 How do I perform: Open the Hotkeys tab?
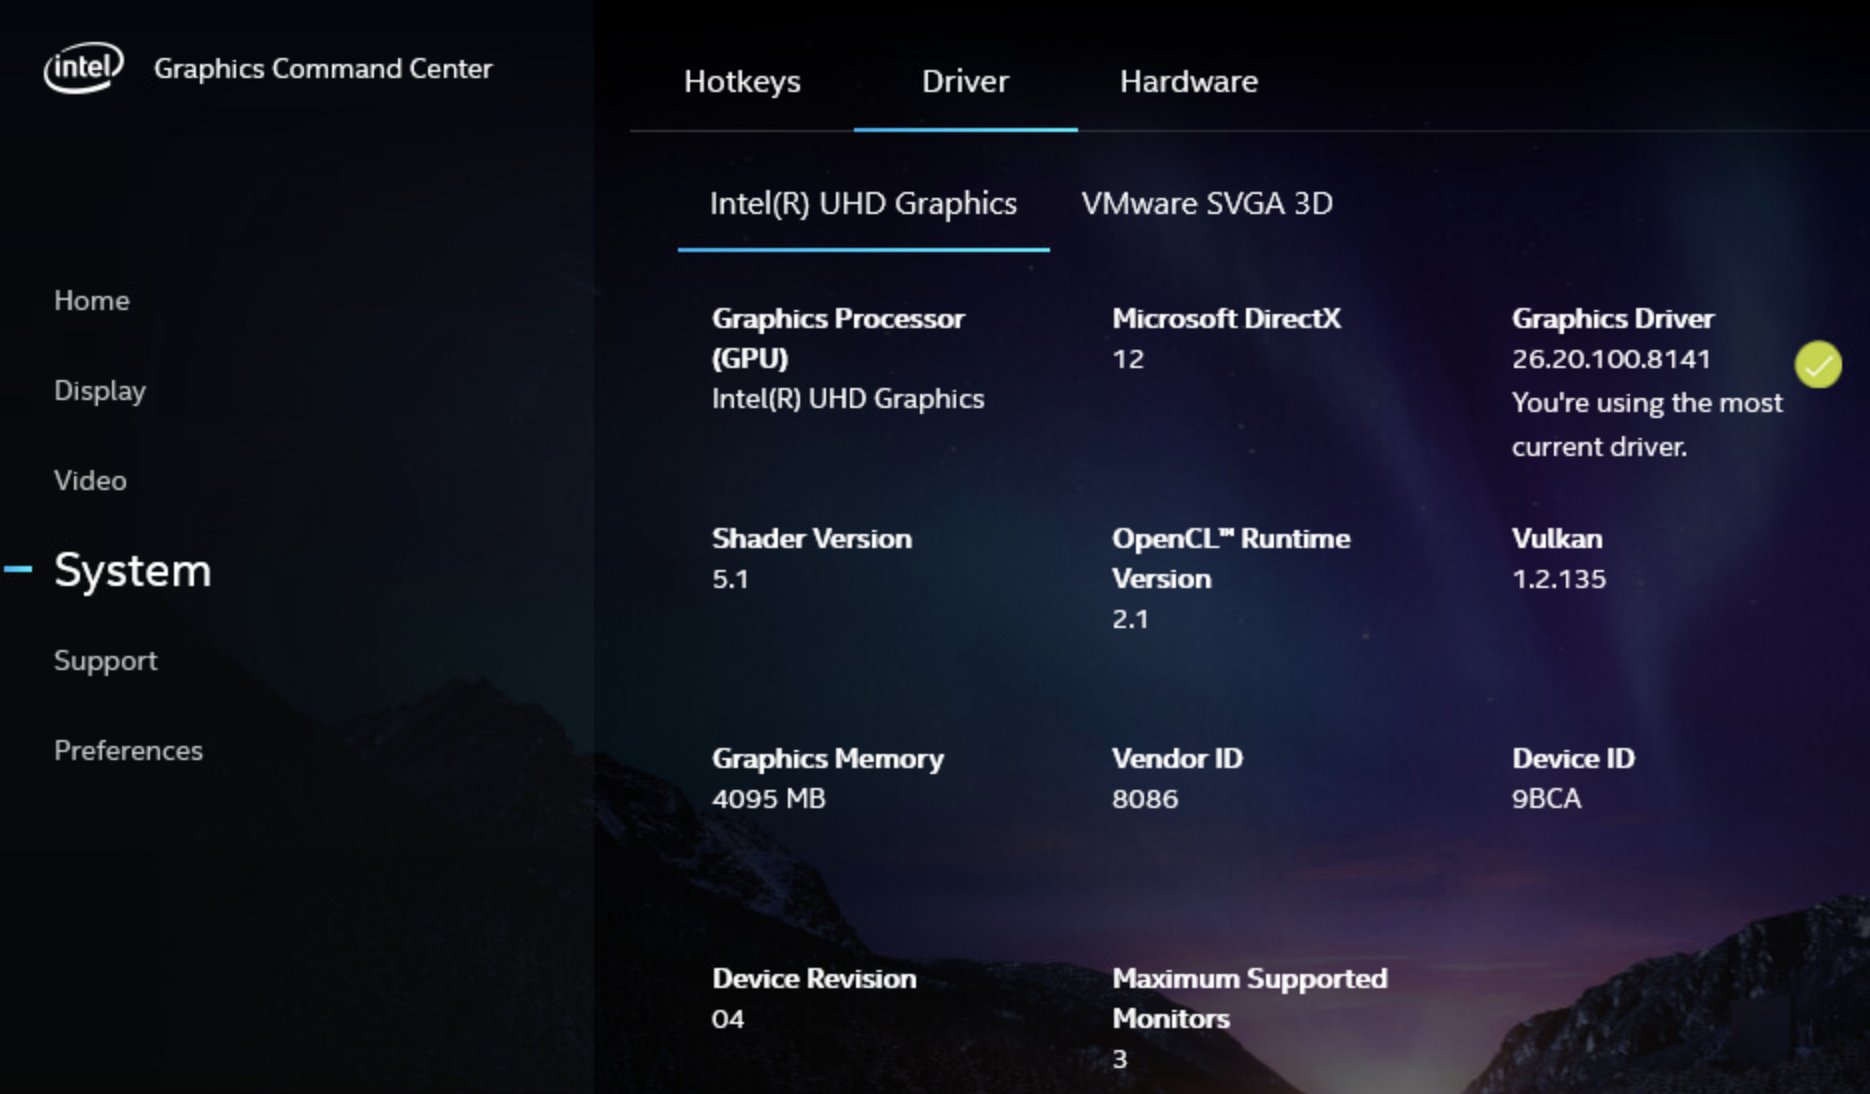point(742,81)
